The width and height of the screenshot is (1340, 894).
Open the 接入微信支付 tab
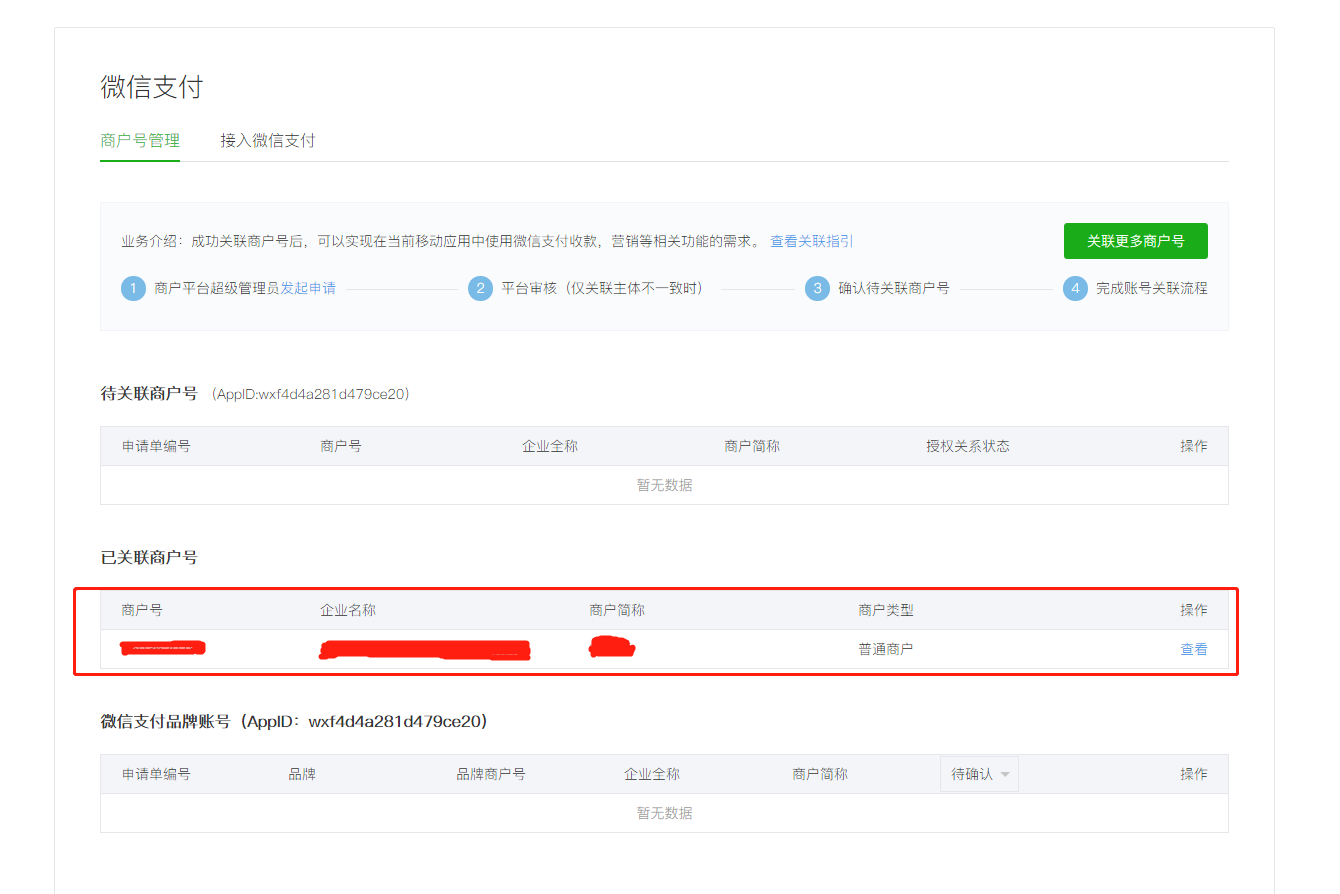[x=268, y=141]
